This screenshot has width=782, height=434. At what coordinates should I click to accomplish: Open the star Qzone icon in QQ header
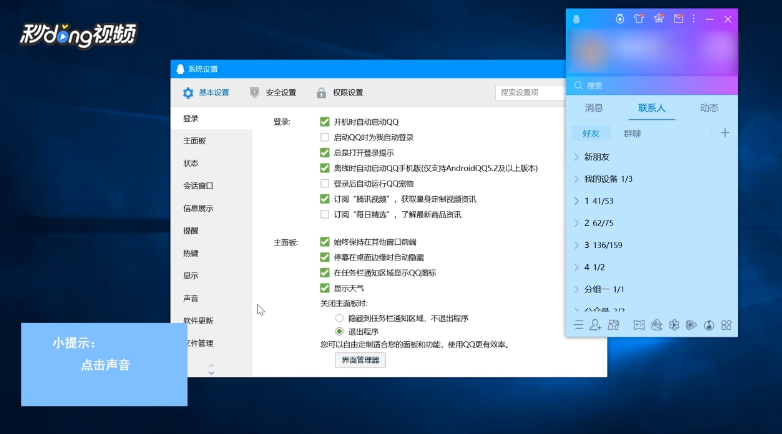click(x=659, y=19)
